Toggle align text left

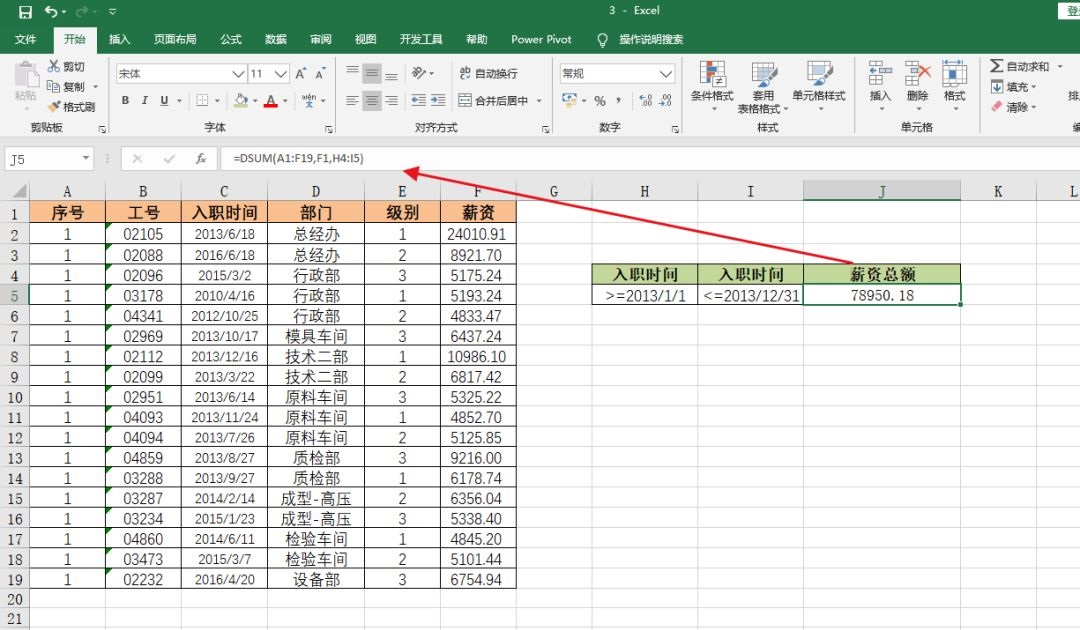click(x=352, y=101)
